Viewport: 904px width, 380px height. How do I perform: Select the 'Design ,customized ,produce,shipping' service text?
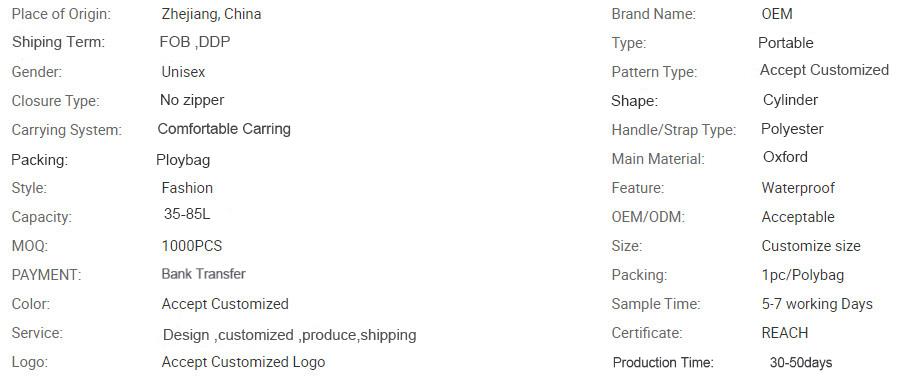pyautogui.click(x=289, y=335)
